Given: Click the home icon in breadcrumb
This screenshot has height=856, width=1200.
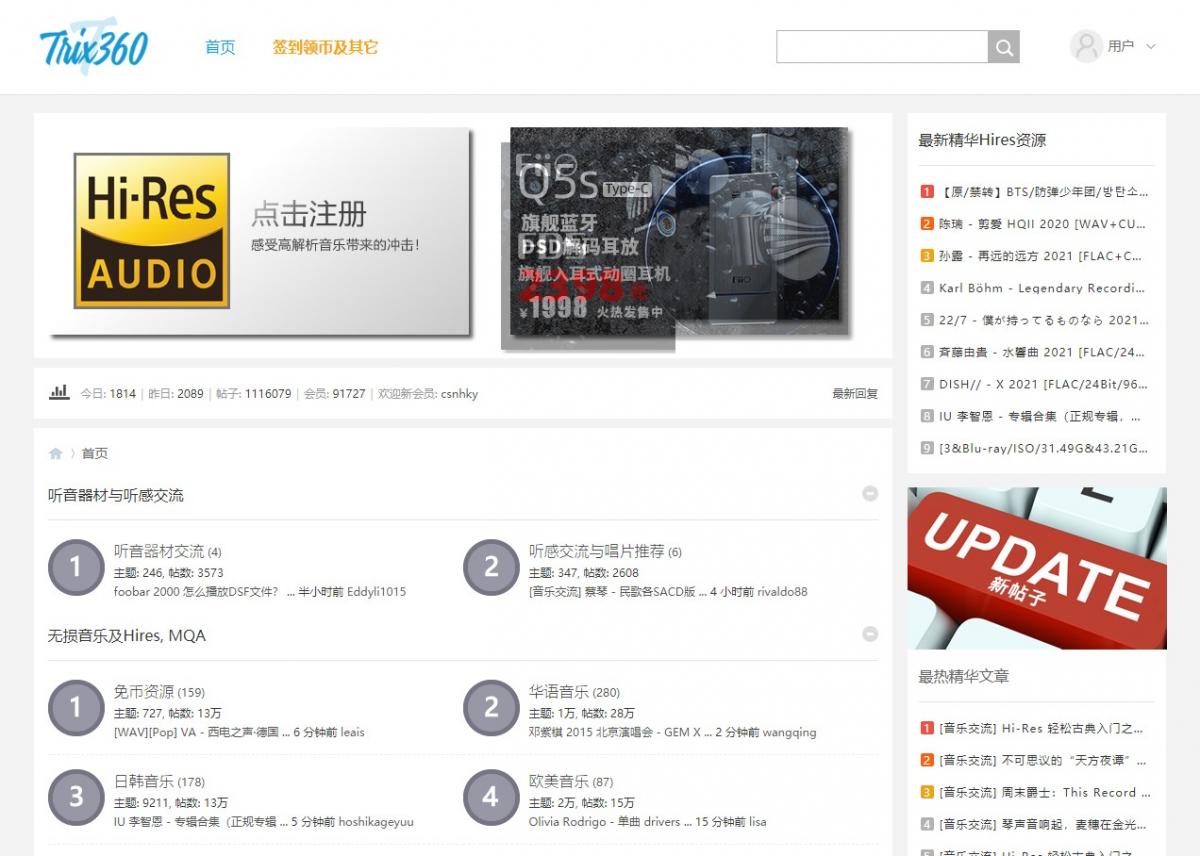Looking at the screenshot, I should [x=56, y=454].
